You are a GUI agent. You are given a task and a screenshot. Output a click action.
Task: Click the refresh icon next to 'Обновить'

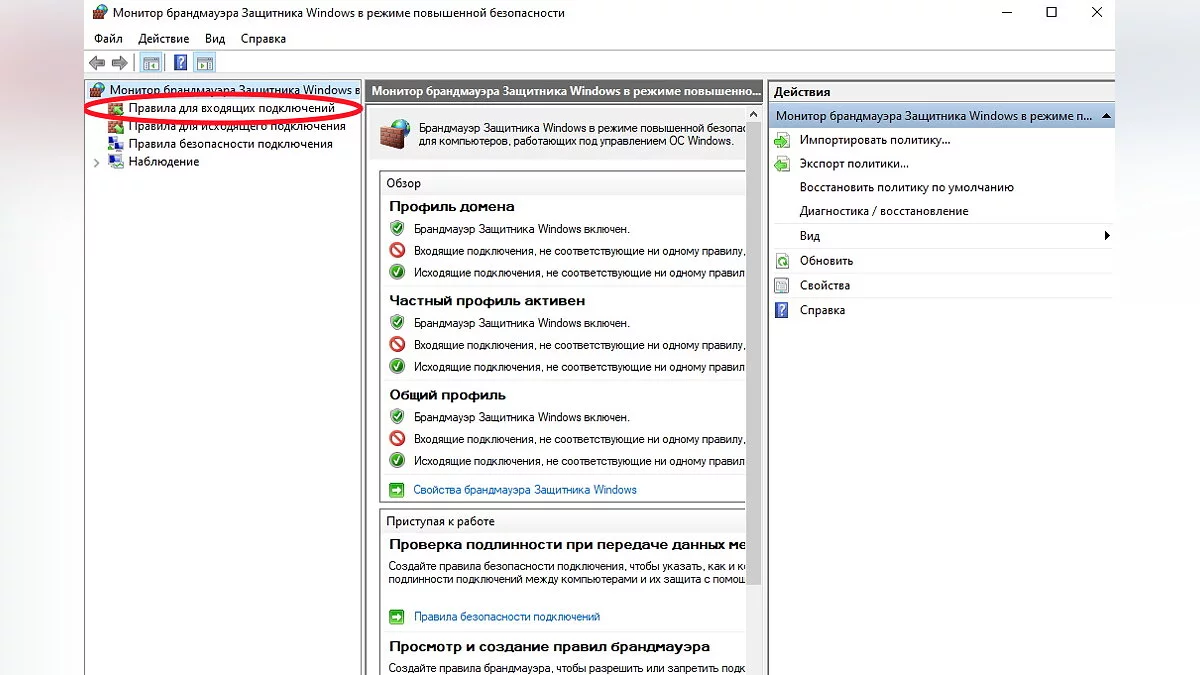click(x=782, y=261)
